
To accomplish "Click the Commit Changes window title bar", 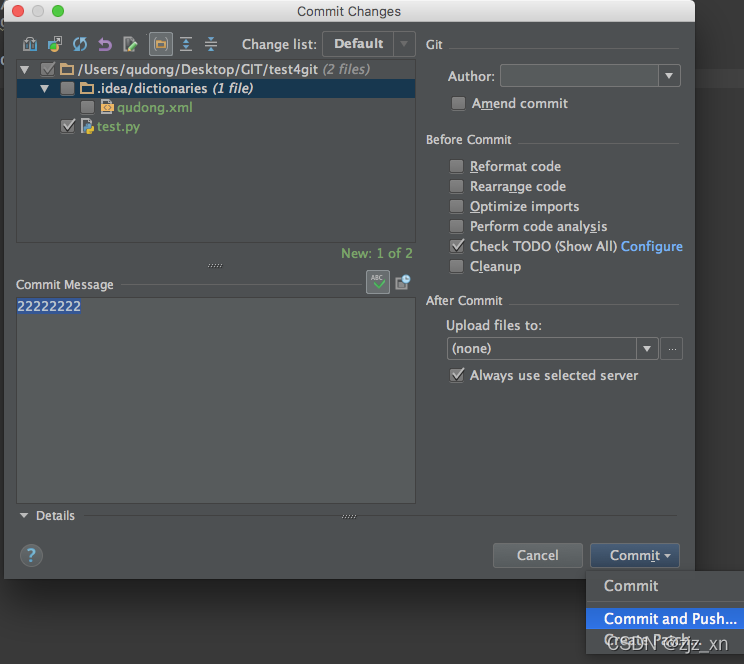I will 349,11.
